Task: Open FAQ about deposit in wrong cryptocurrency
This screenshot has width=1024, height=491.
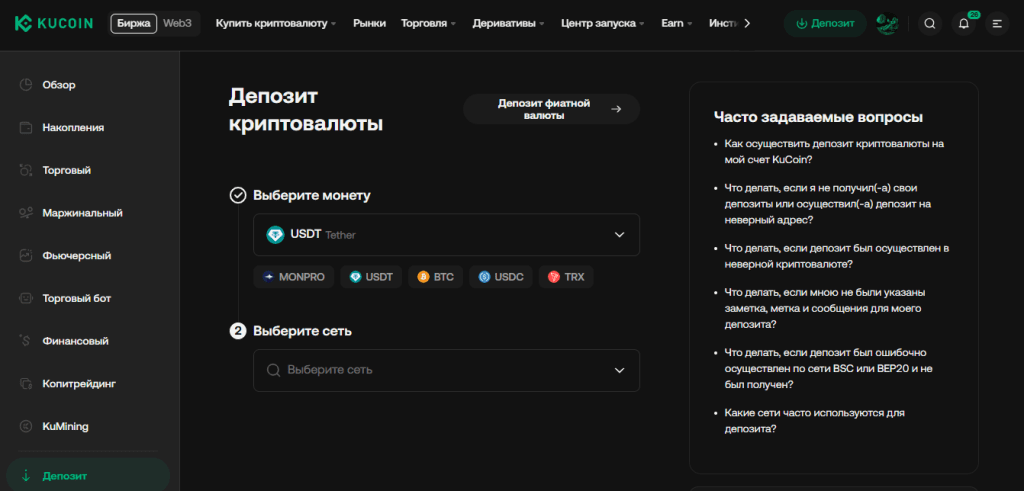Action: click(837, 257)
